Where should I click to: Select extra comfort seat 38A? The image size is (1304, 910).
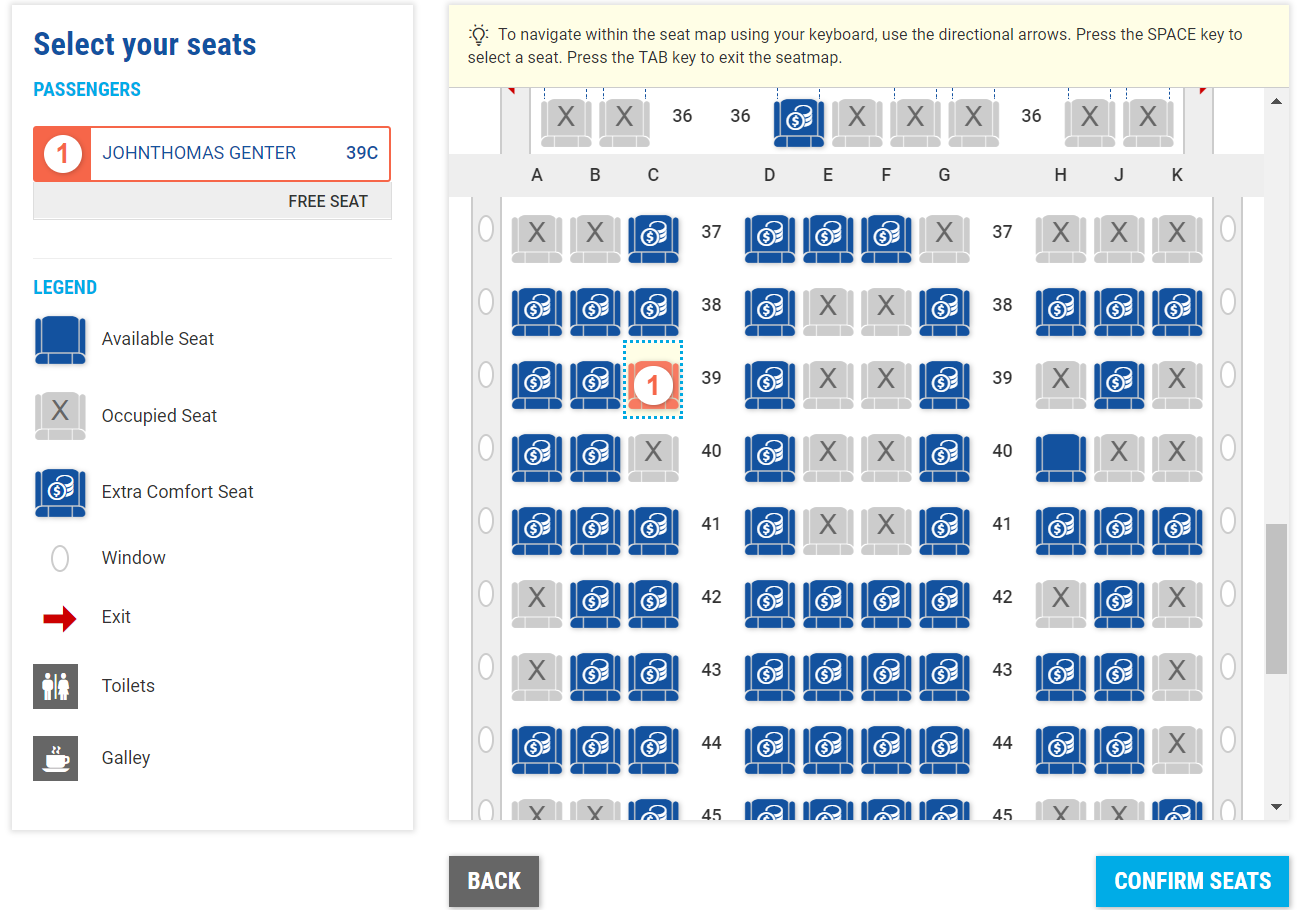point(537,312)
